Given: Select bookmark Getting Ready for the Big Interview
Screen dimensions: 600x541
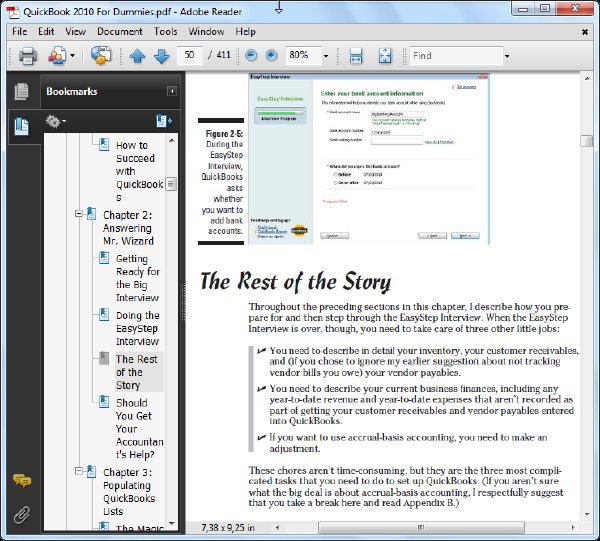Looking at the screenshot, I should [137, 278].
